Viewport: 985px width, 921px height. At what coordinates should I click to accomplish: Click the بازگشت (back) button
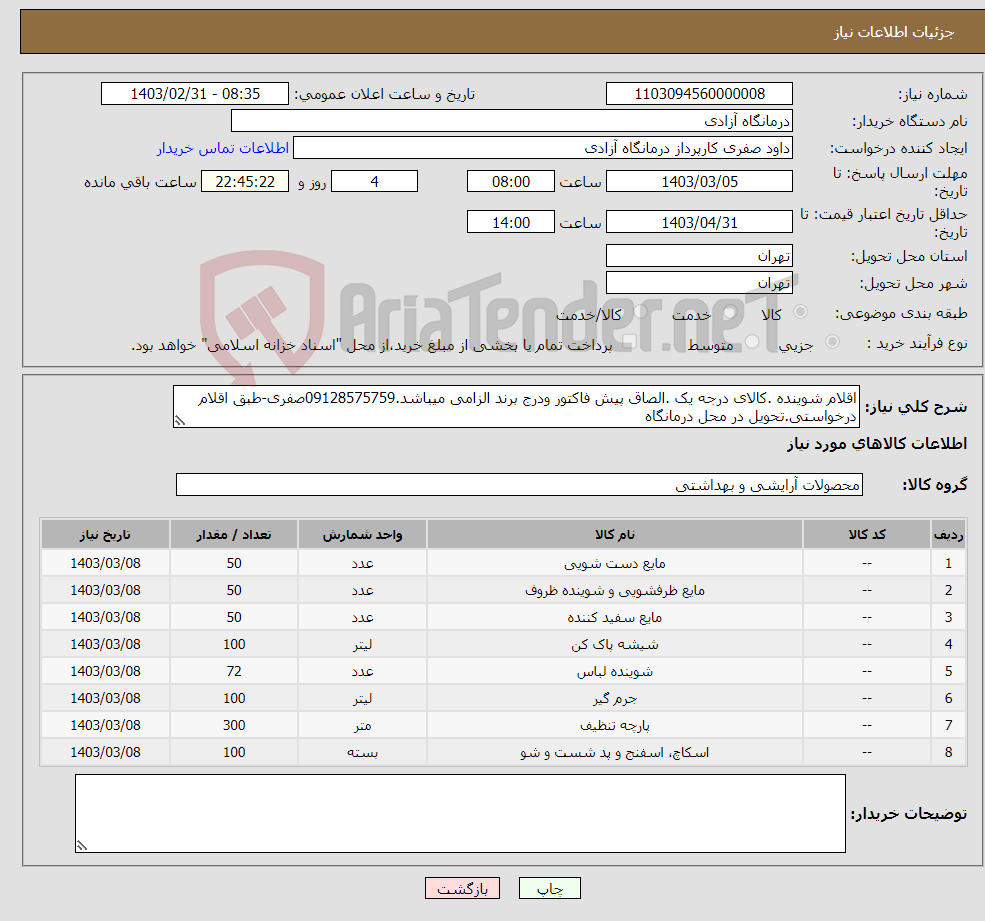click(x=462, y=888)
